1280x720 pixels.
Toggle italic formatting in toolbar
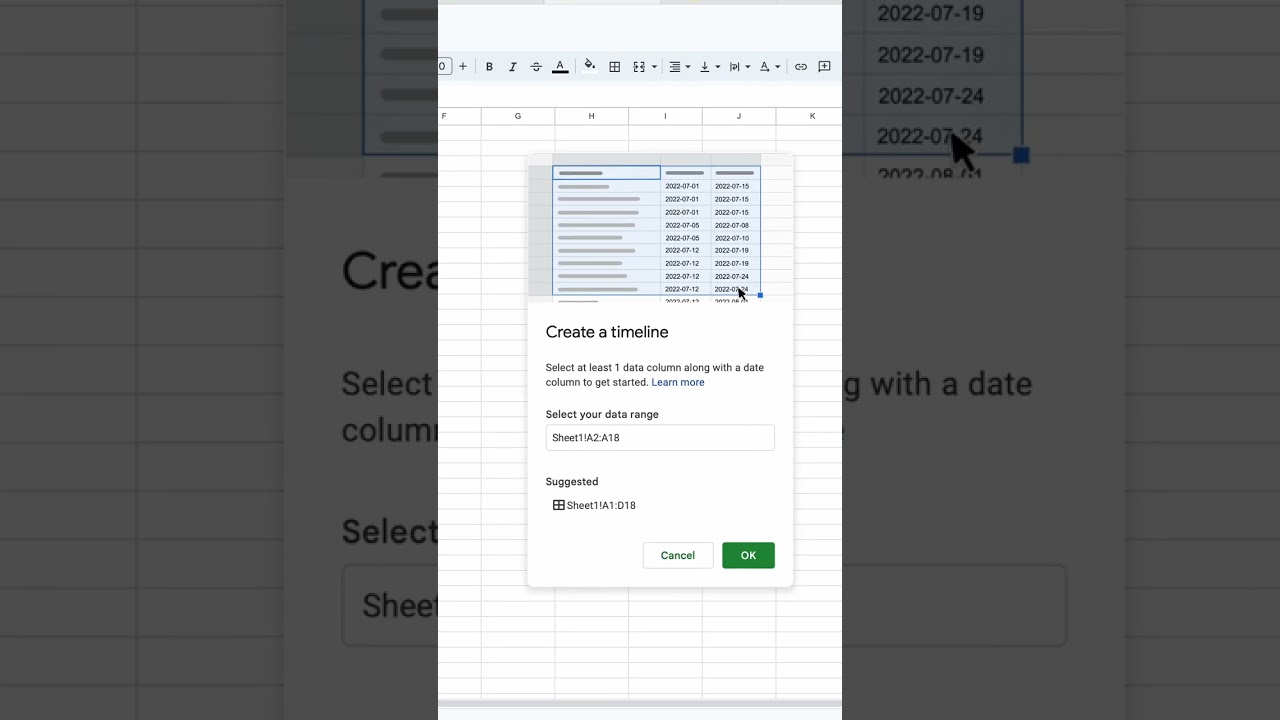click(x=513, y=67)
